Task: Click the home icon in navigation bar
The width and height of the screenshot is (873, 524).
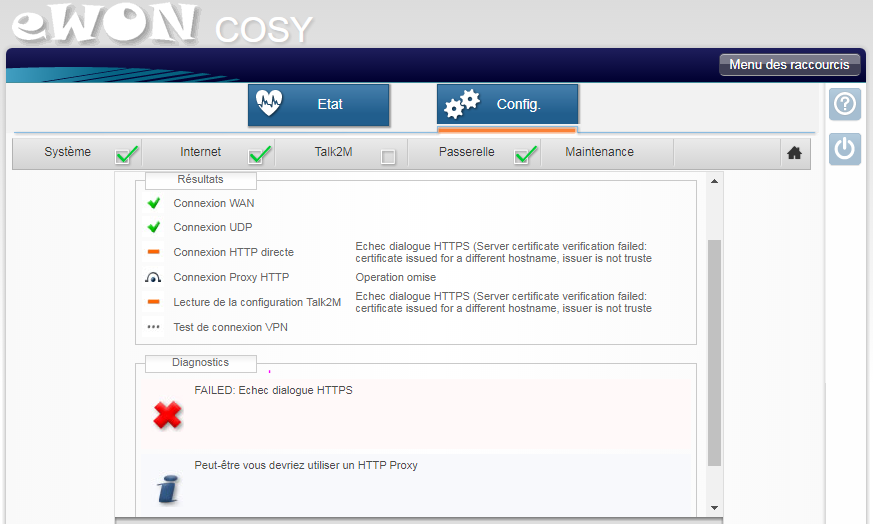Action: tap(794, 153)
